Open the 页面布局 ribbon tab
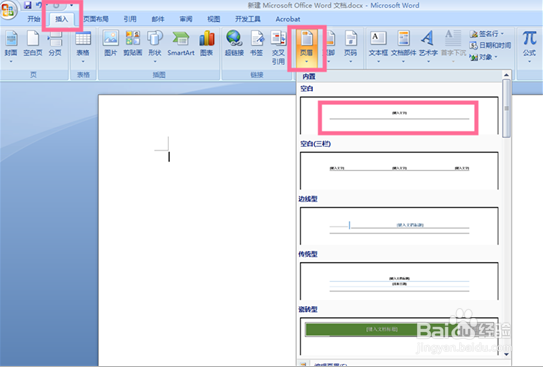Image resolution: width=543 pixels, height=367 pixels. pos(96,19)
